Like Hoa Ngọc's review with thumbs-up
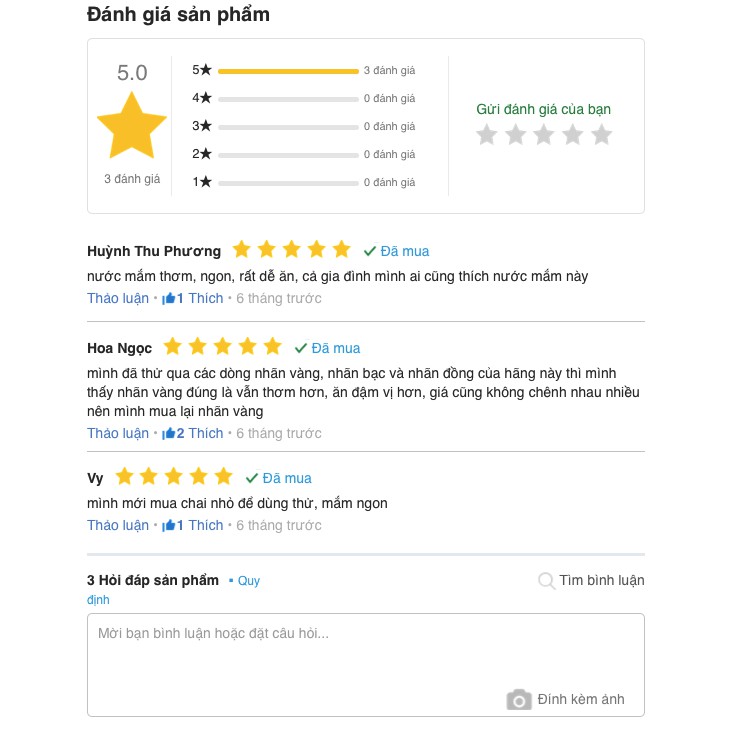The height and width of the screenshot is (730, 730). pyautogui.click(x=169, y=433)
